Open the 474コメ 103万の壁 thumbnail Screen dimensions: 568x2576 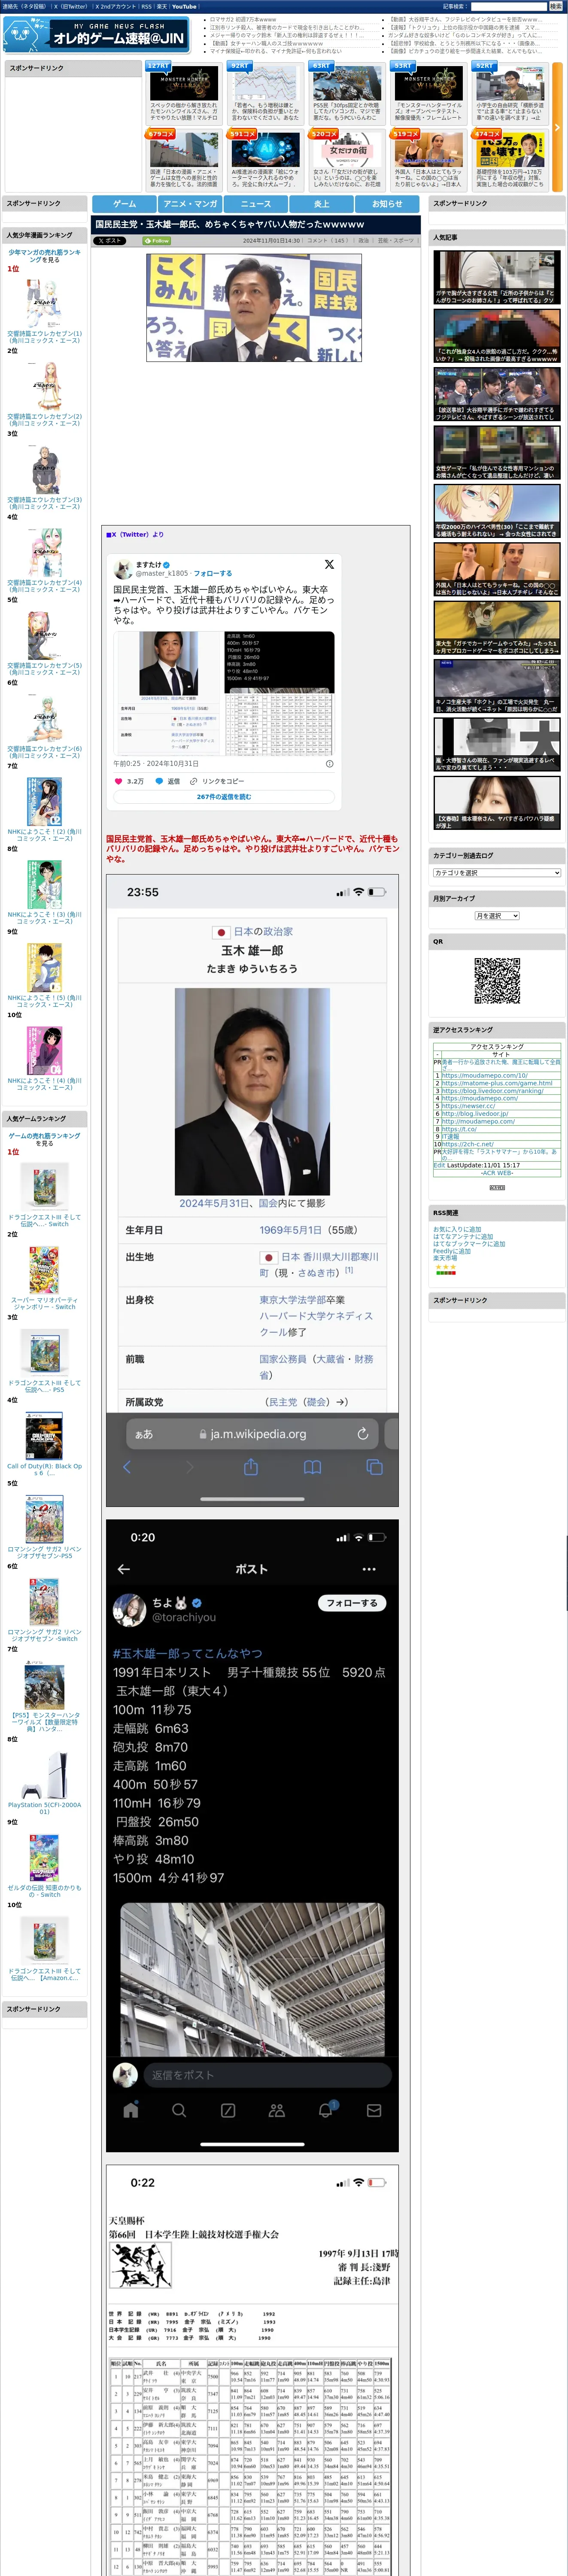(x=510, y=150)
